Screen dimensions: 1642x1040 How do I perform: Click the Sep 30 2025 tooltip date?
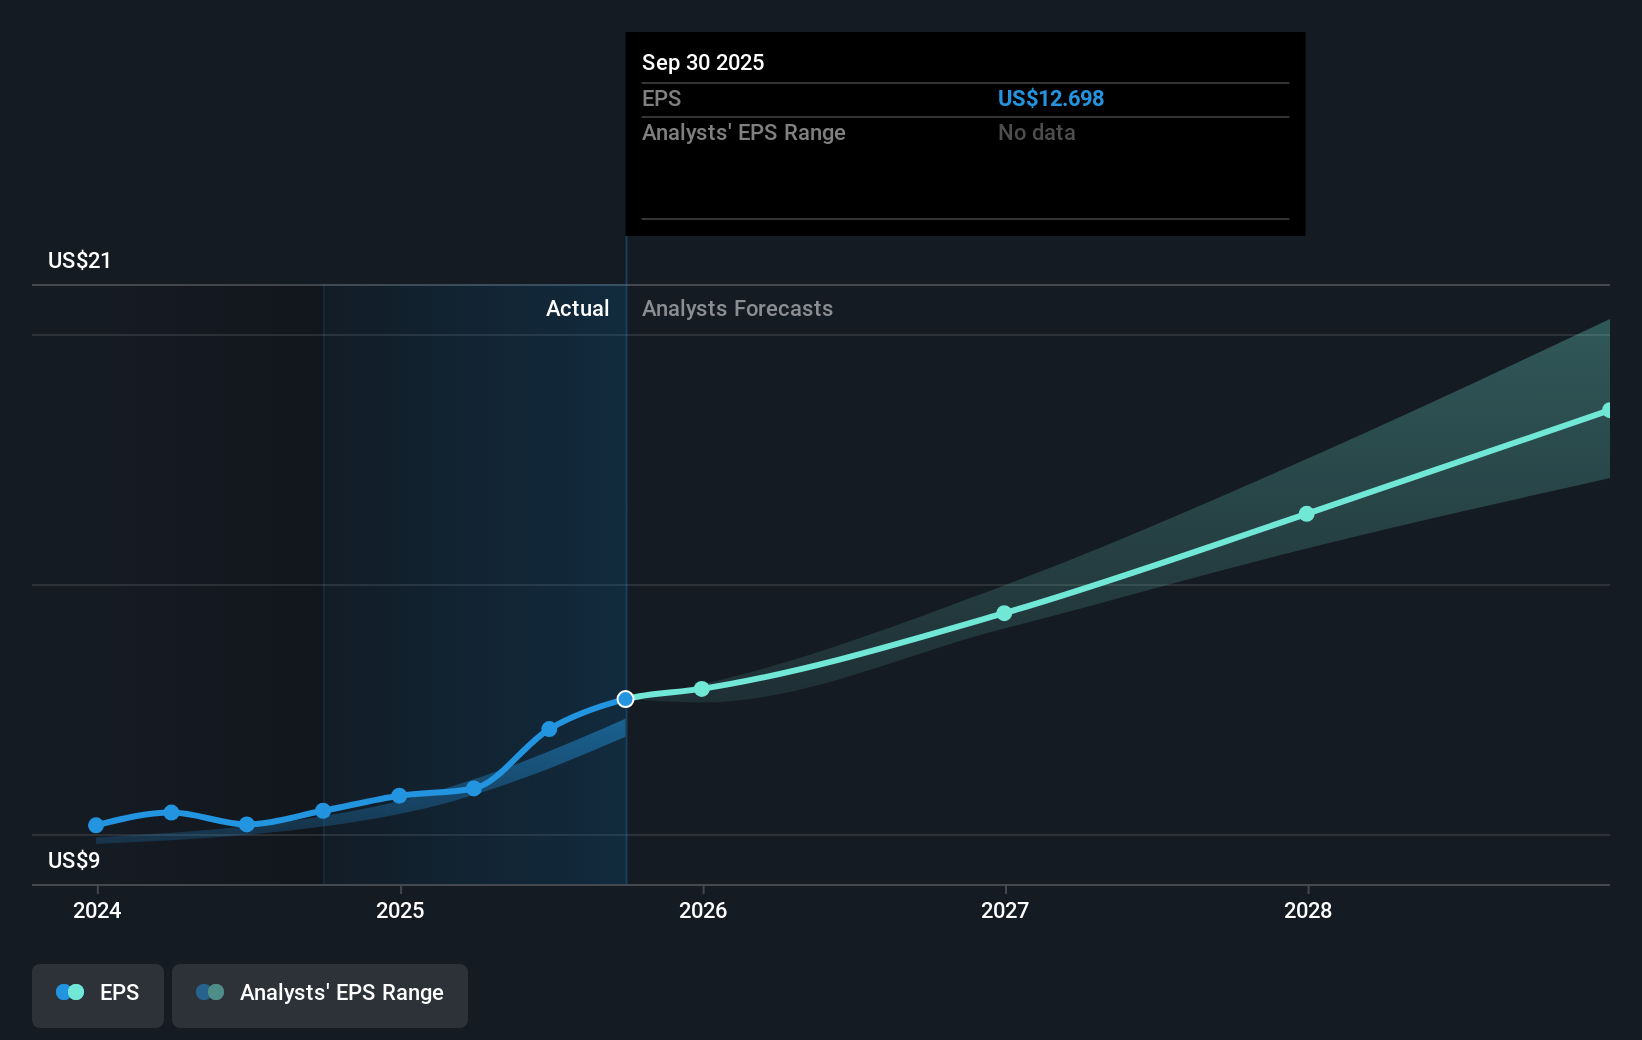[x=703, y=62]
